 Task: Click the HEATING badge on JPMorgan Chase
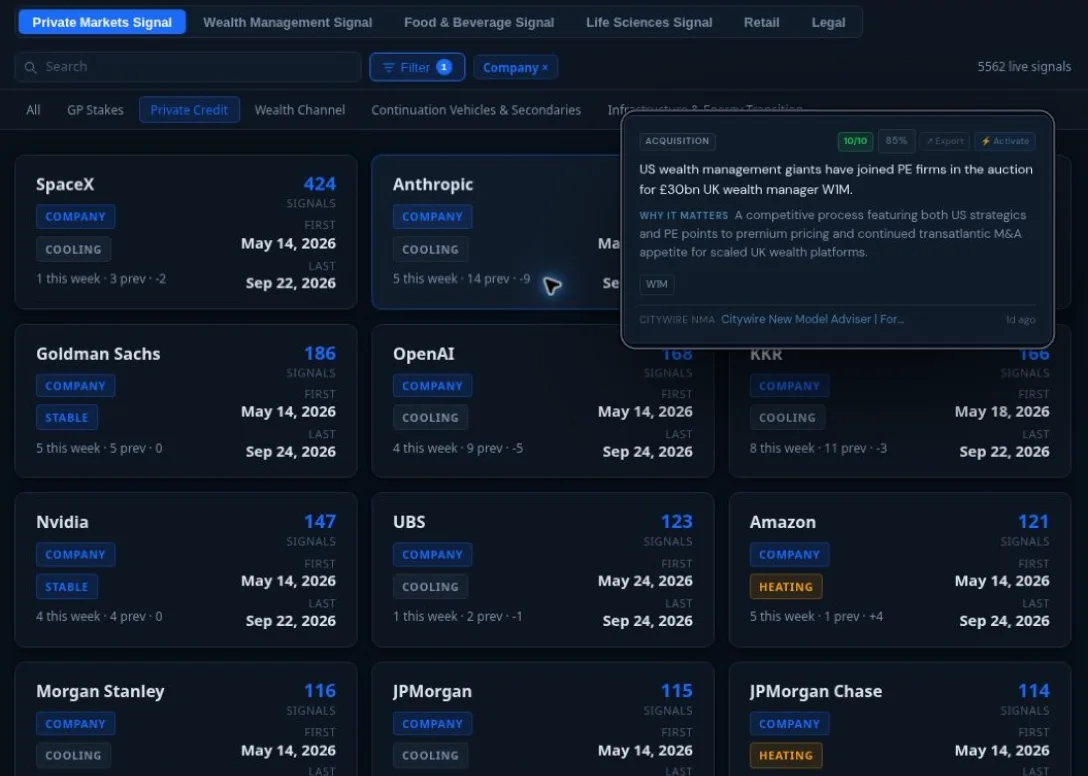[x=785, y=756]
